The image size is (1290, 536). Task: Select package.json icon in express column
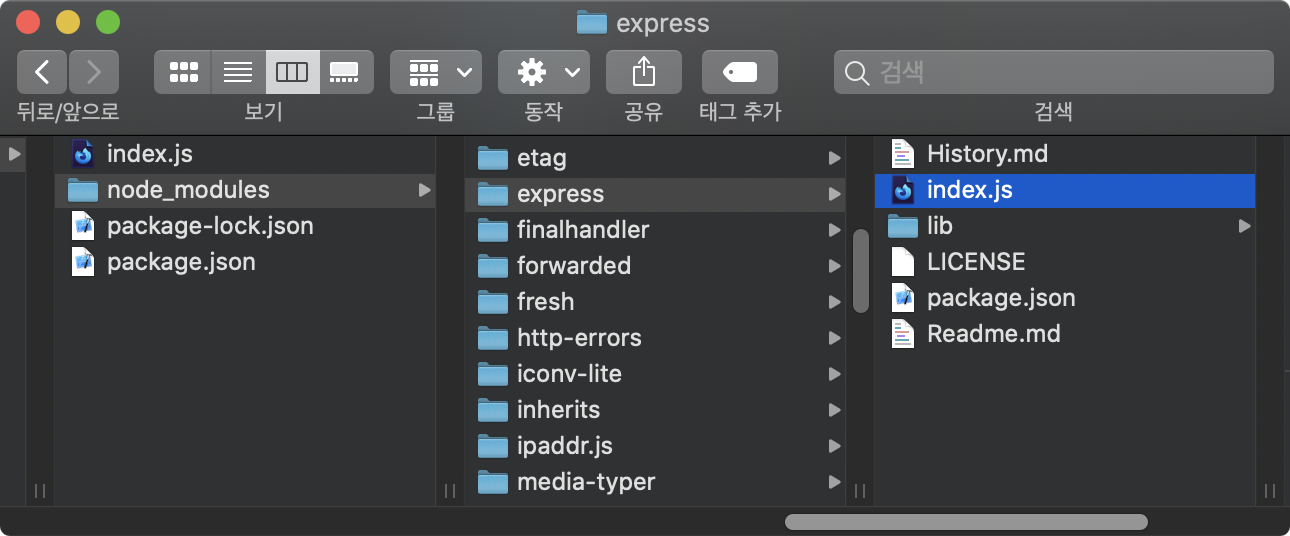coord(903,297)
